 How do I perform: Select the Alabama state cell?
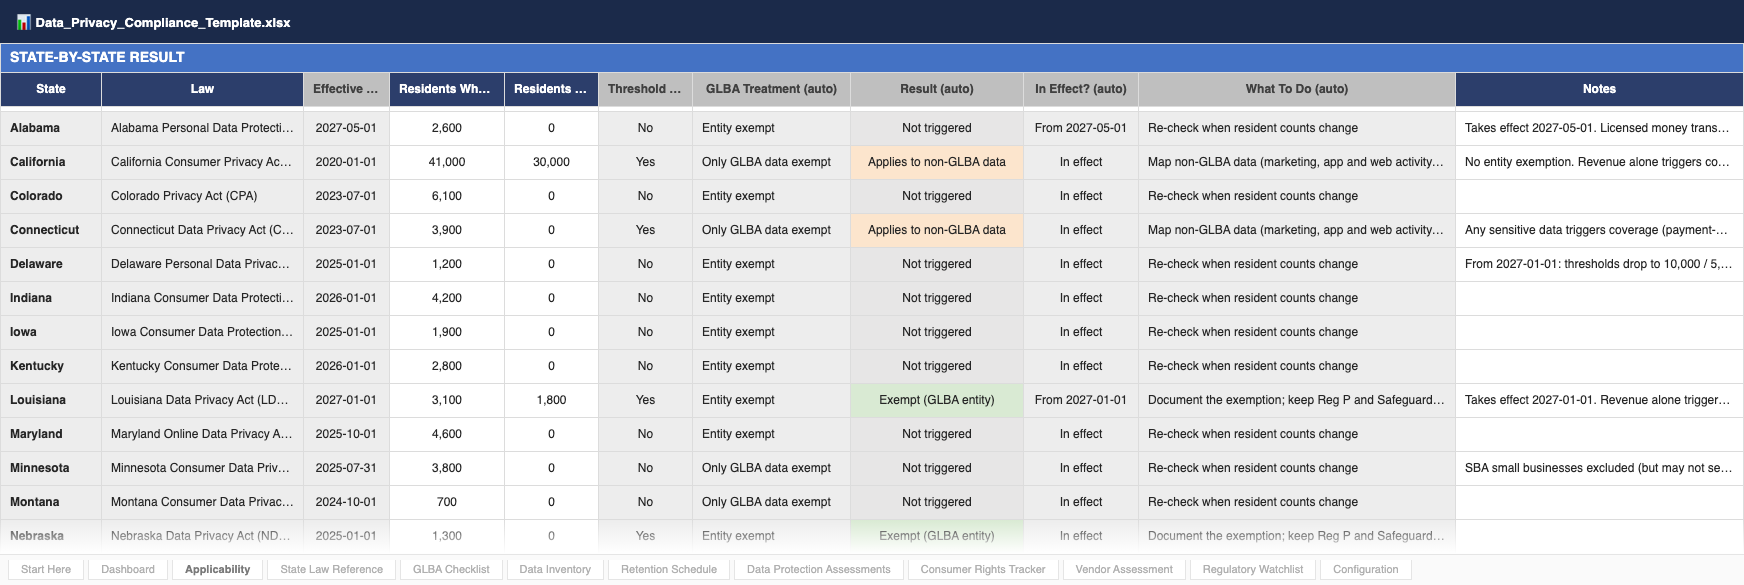tap(51, 128)
